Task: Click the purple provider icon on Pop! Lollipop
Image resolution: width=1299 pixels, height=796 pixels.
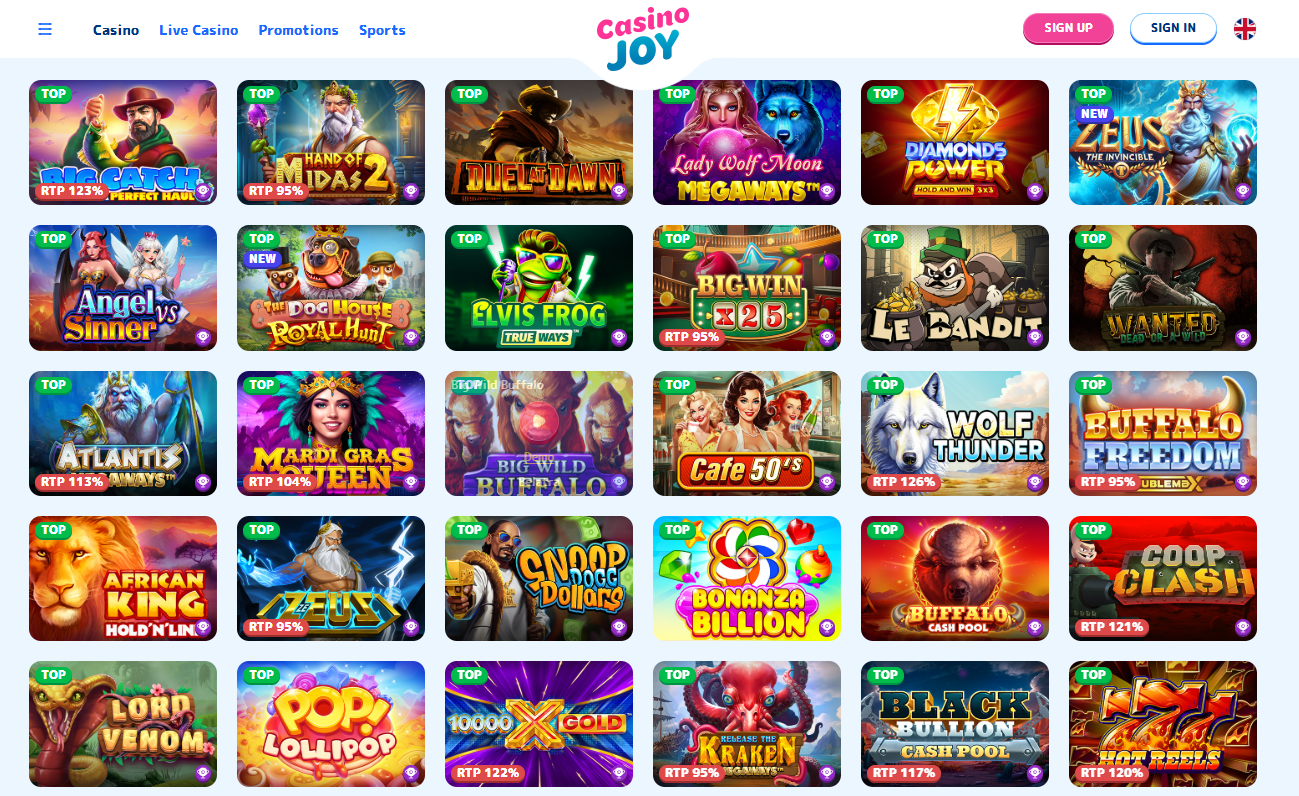Action: click(411, 773)
